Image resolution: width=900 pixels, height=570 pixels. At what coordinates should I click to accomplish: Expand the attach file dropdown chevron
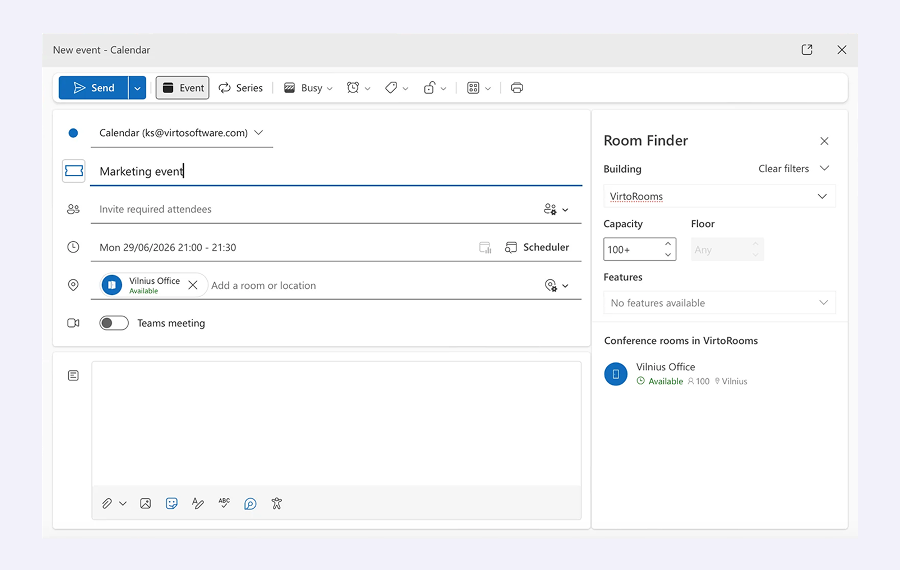click(x=123, y=503)
